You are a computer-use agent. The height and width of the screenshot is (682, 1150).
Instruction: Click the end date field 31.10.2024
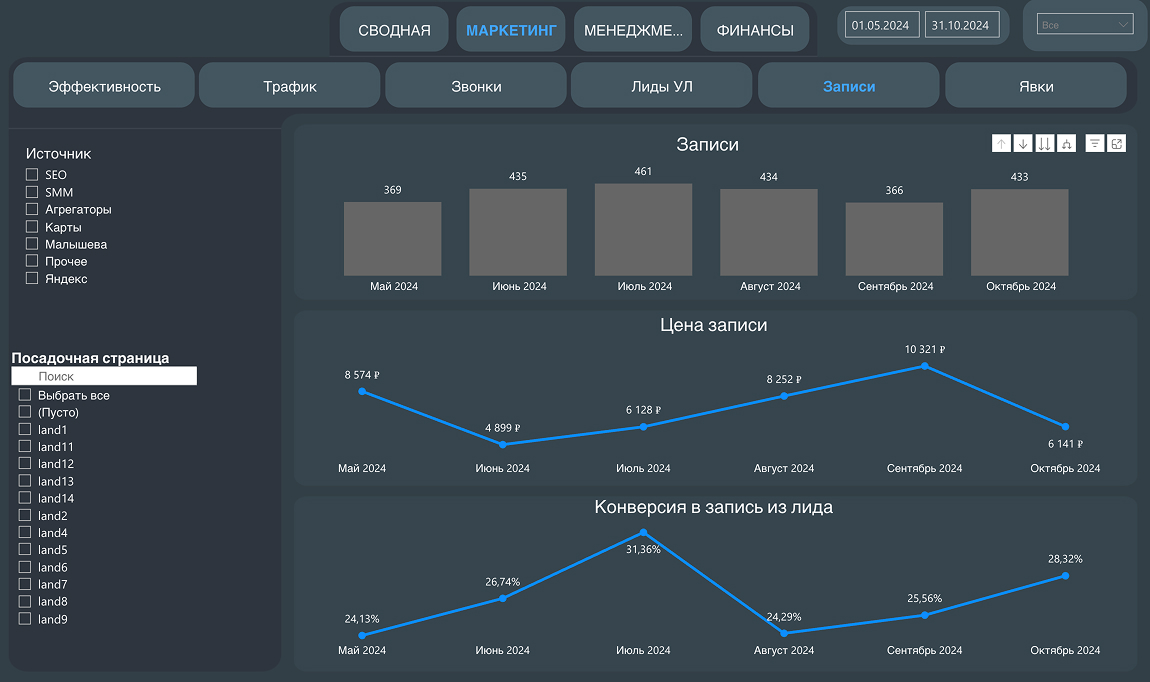pyautogui.click(x=961, y=25)
